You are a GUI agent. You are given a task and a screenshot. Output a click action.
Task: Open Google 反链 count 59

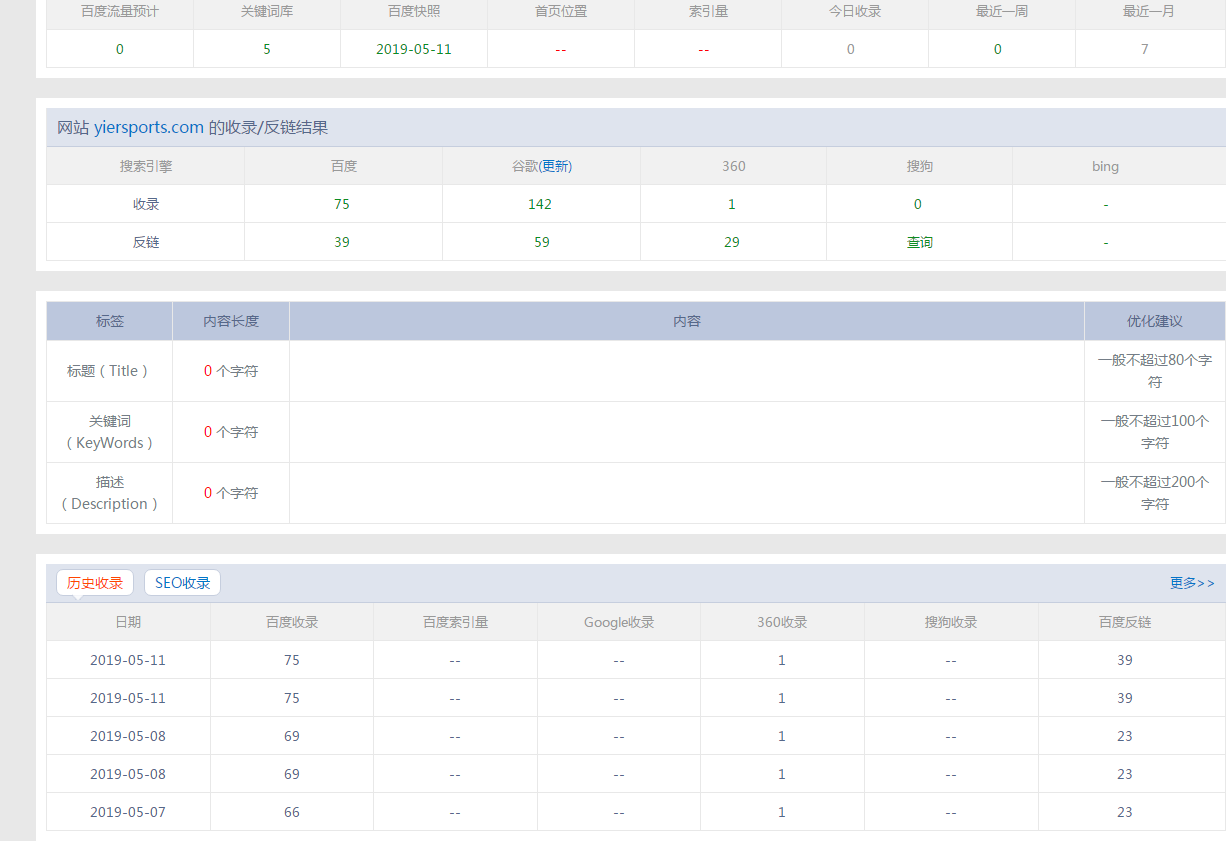click(541, 242)
